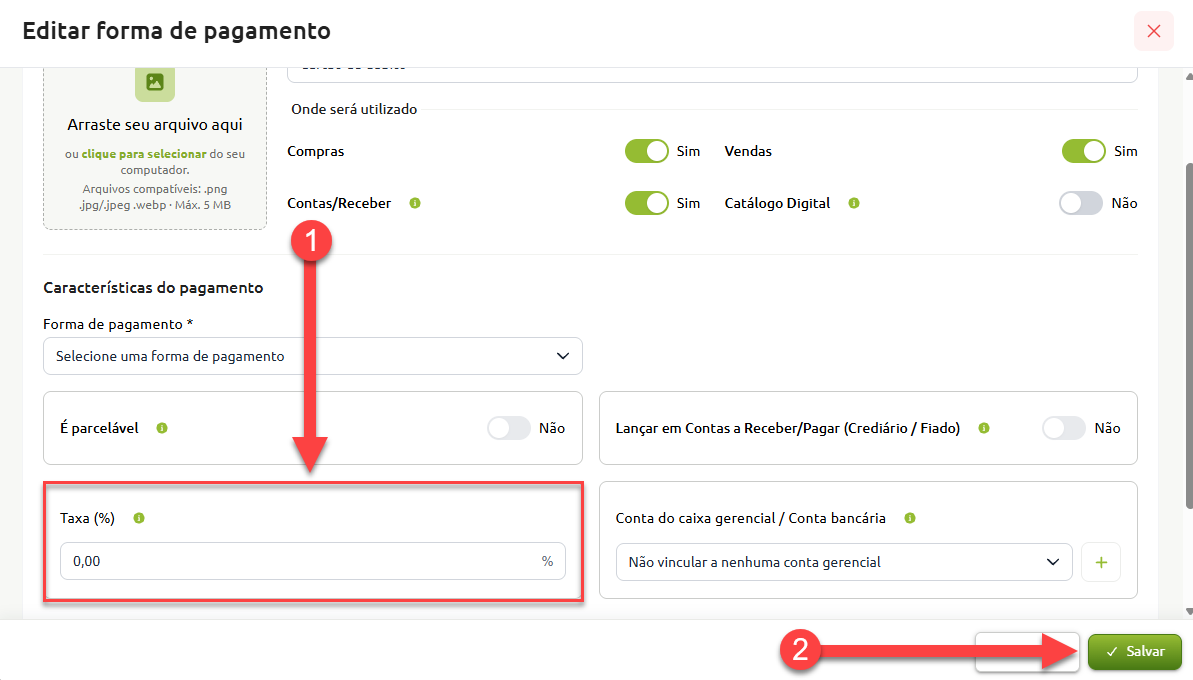Enable the É parcelável switch
This screenshot has height=680, width=1193.
coord(509,428)
